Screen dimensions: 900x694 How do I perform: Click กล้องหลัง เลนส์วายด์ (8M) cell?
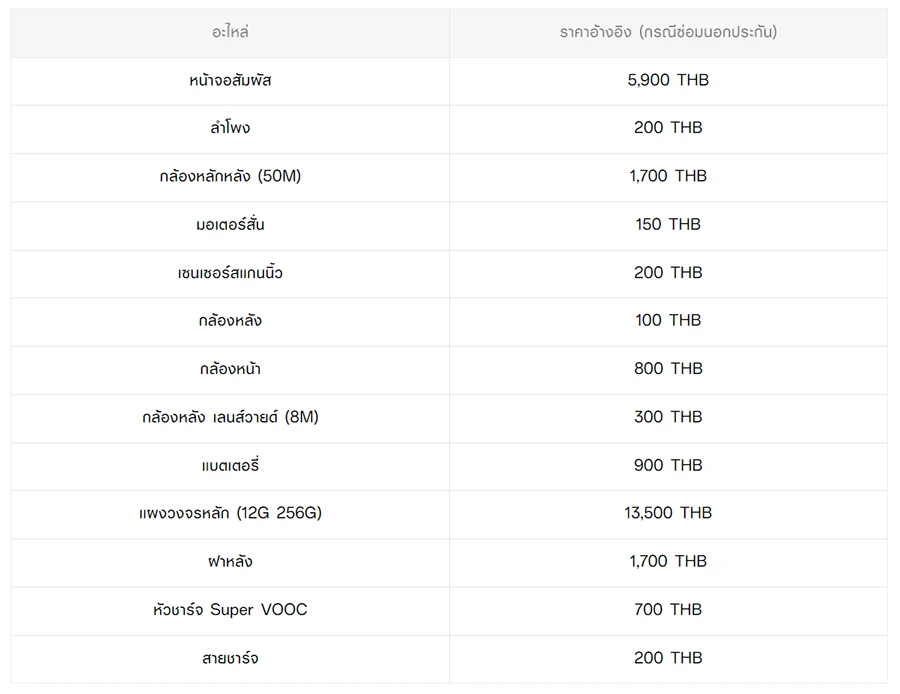230,417
